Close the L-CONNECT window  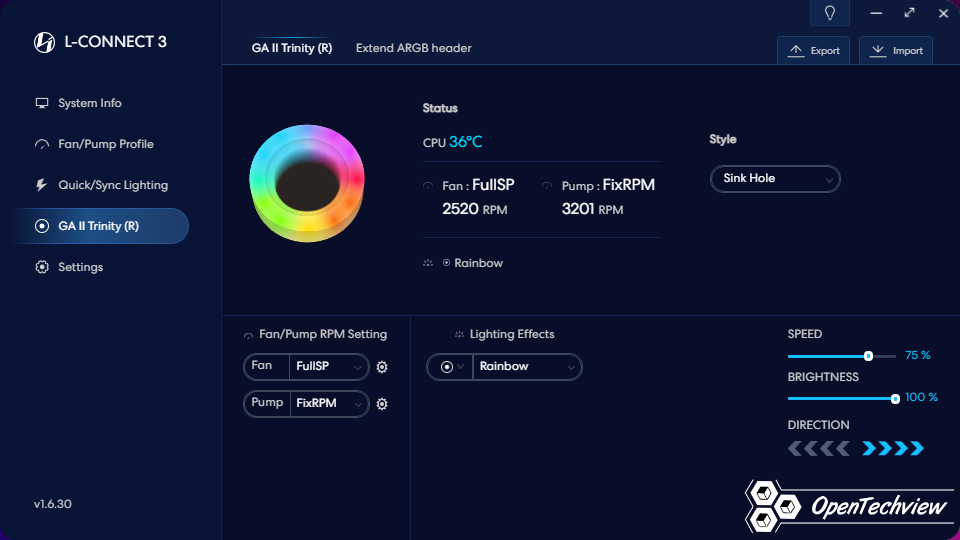click(x=943, y=13)
